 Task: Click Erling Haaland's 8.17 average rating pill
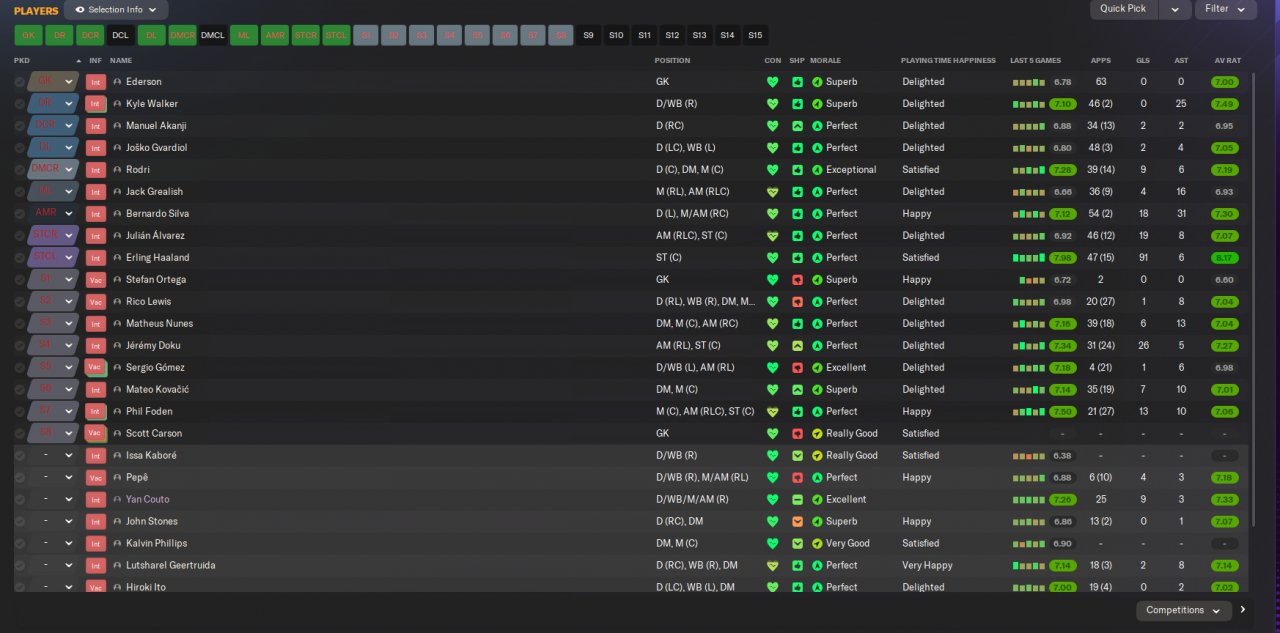coord(1224,258)
